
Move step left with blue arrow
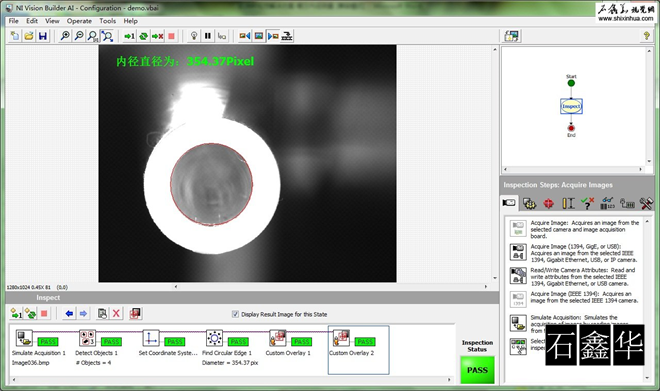pos(69,314)
